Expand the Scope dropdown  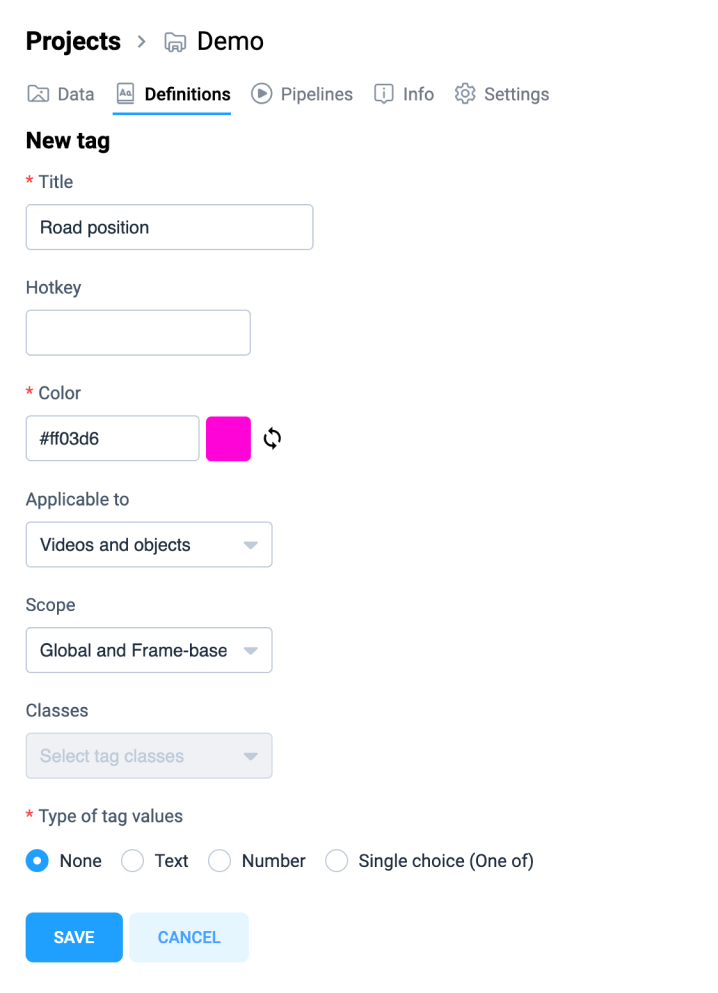pyautogui.click(x=149, y=650)
